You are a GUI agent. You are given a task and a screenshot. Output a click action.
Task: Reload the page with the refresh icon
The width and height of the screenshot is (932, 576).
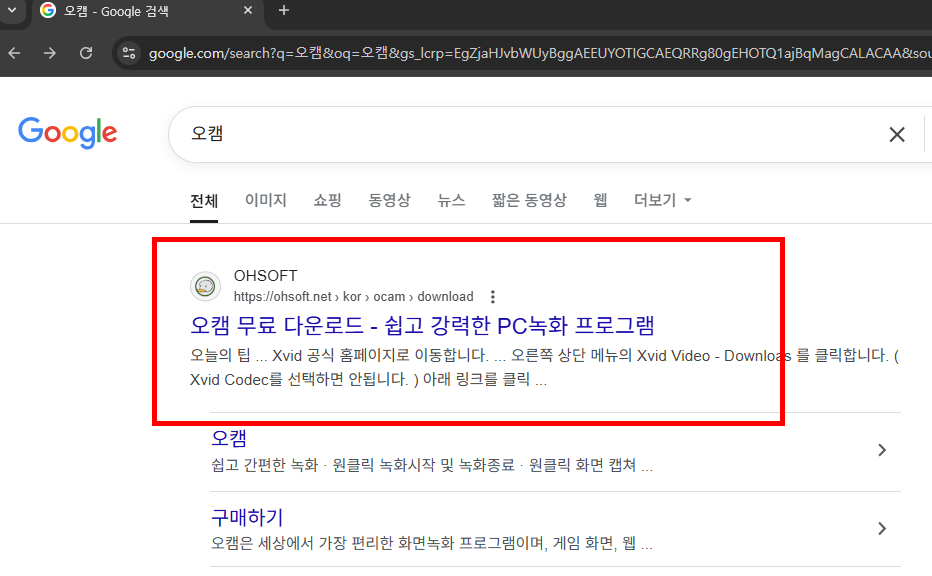[85, 53]
